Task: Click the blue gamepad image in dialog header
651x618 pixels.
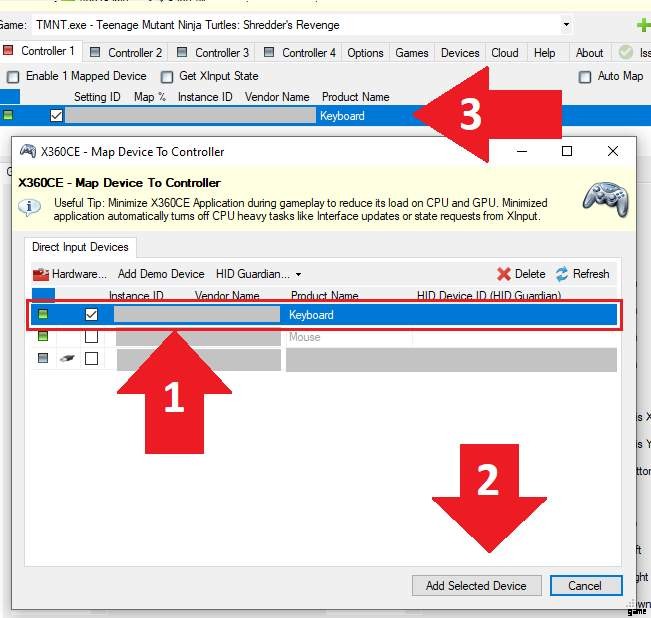Action: pyautogui.click(x=605, y=200)
